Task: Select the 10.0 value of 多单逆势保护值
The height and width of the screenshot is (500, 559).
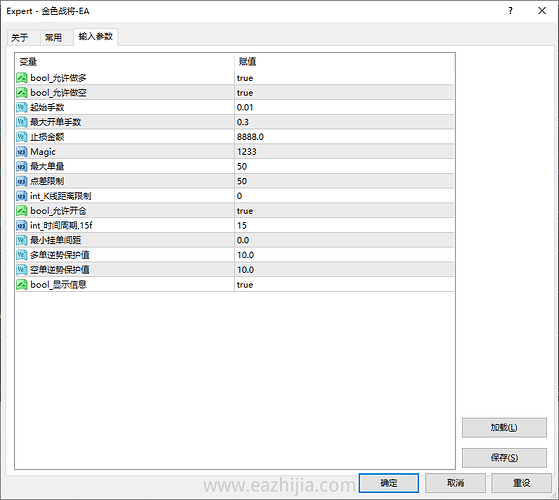Action: click(x=245, y=255)
